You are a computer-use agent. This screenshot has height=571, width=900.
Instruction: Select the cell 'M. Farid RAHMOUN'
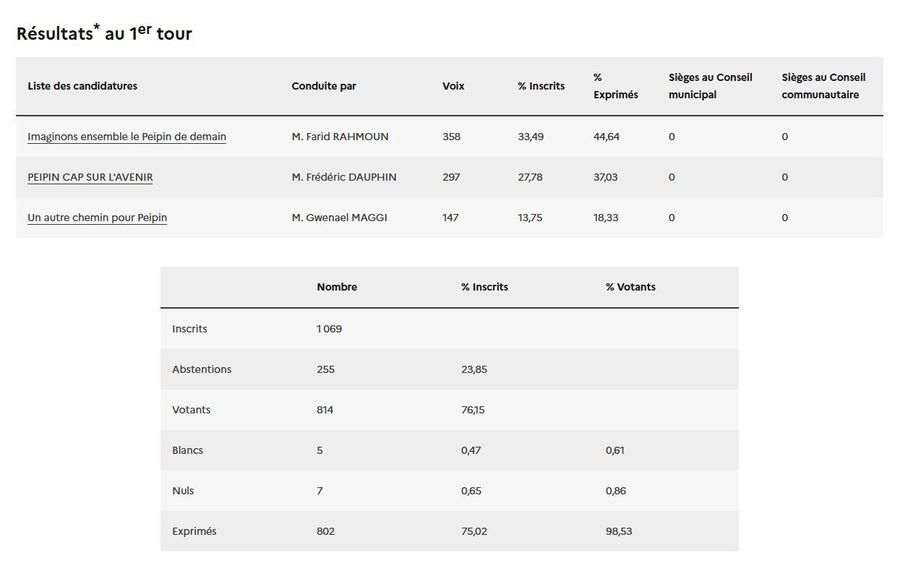[340, 137]
